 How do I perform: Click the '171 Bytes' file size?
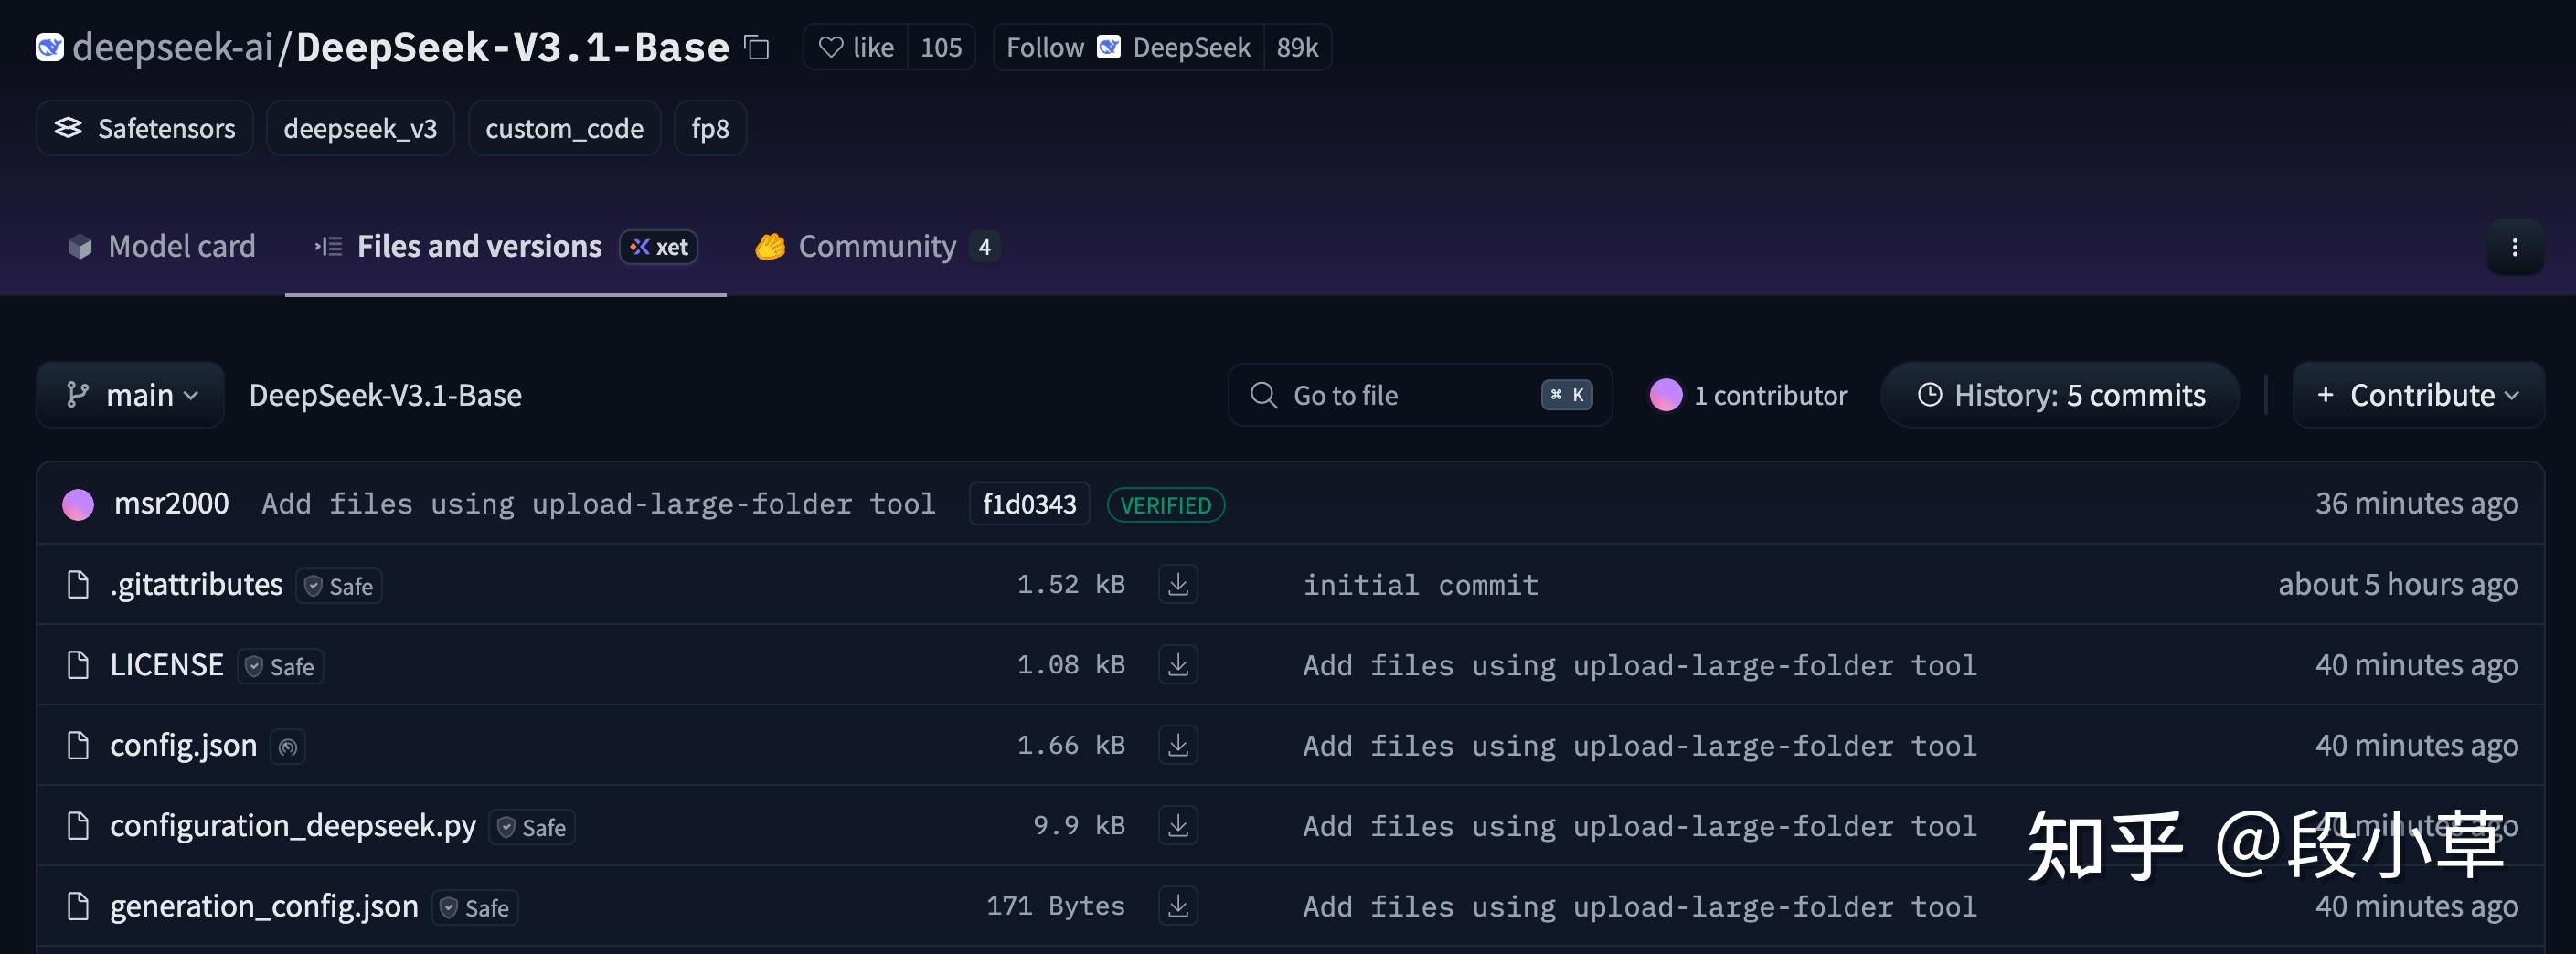tap(1055, 906)
